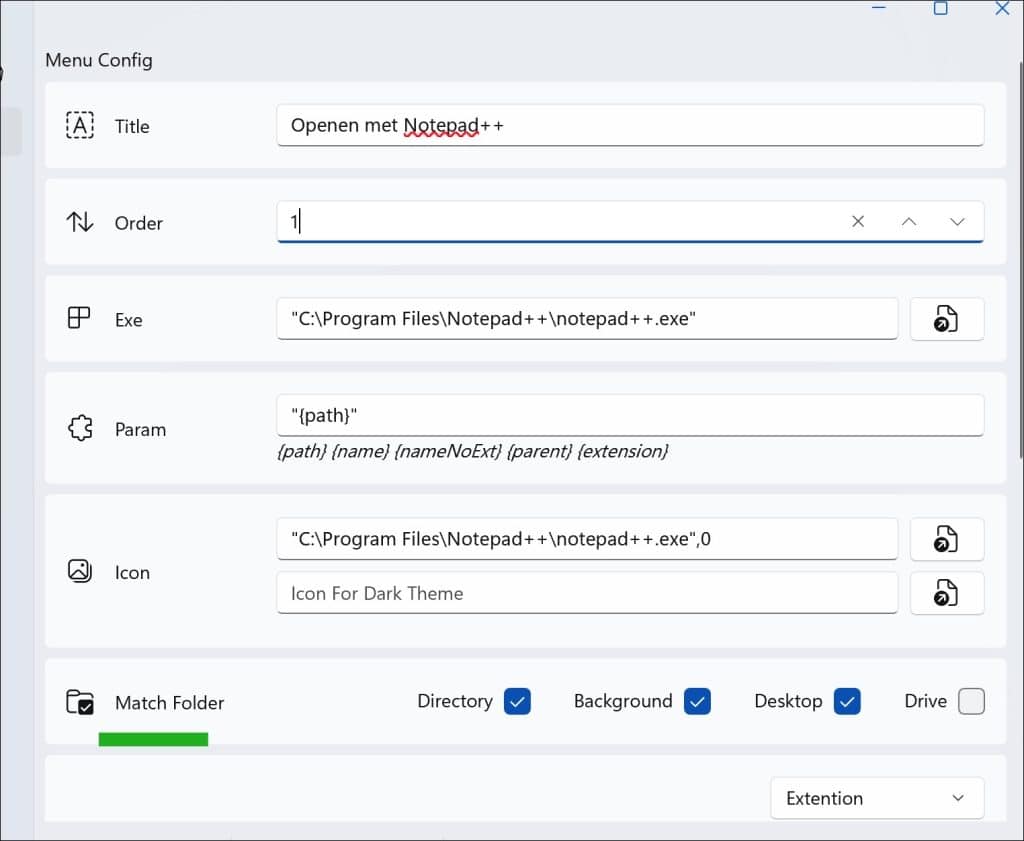
Task: Open the Extention dropdown
Action: point(876,798)
